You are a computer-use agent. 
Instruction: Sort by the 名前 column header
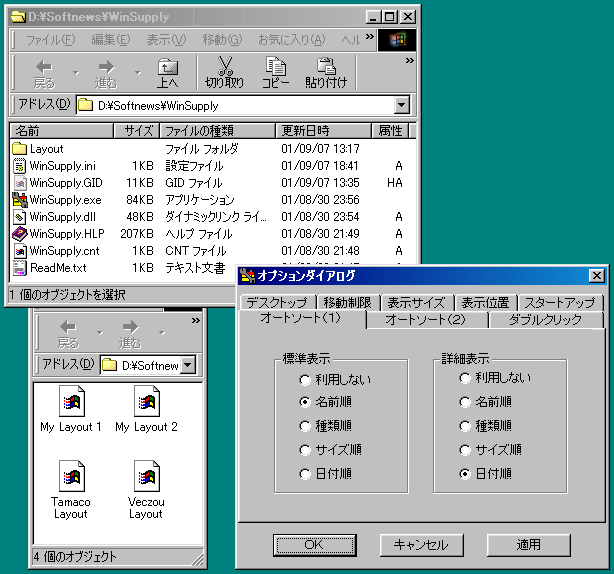(61, 131)
